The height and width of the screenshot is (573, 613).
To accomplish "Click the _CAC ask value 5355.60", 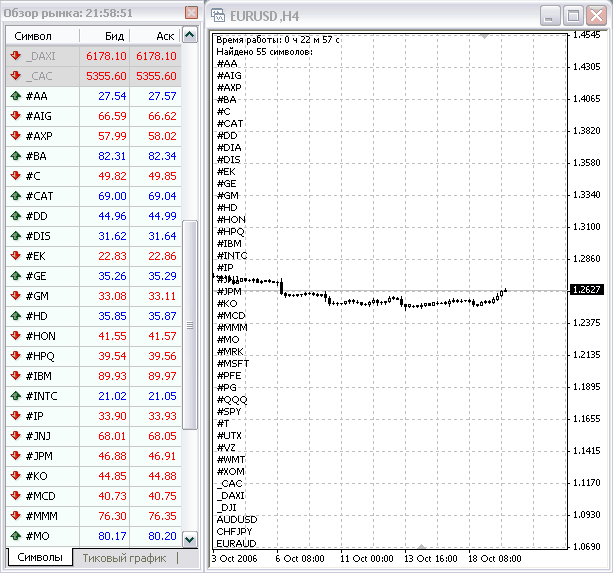I will click(156, 76).
